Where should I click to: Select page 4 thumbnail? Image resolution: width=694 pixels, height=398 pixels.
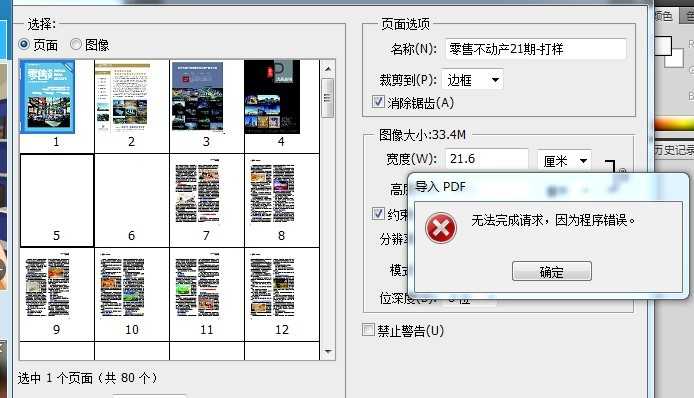tap(281, 106)
